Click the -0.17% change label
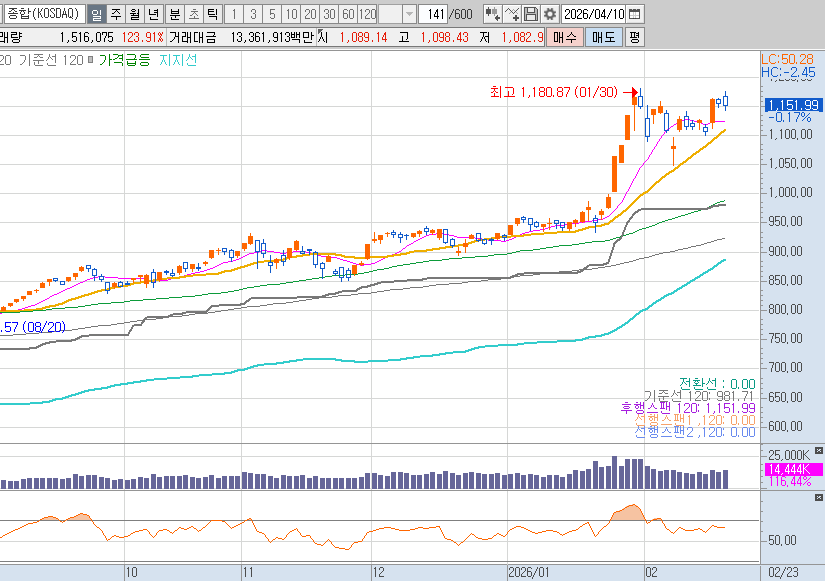Viewport: 825px width, 581px height. pyautogui.click(x=790, y=117)
